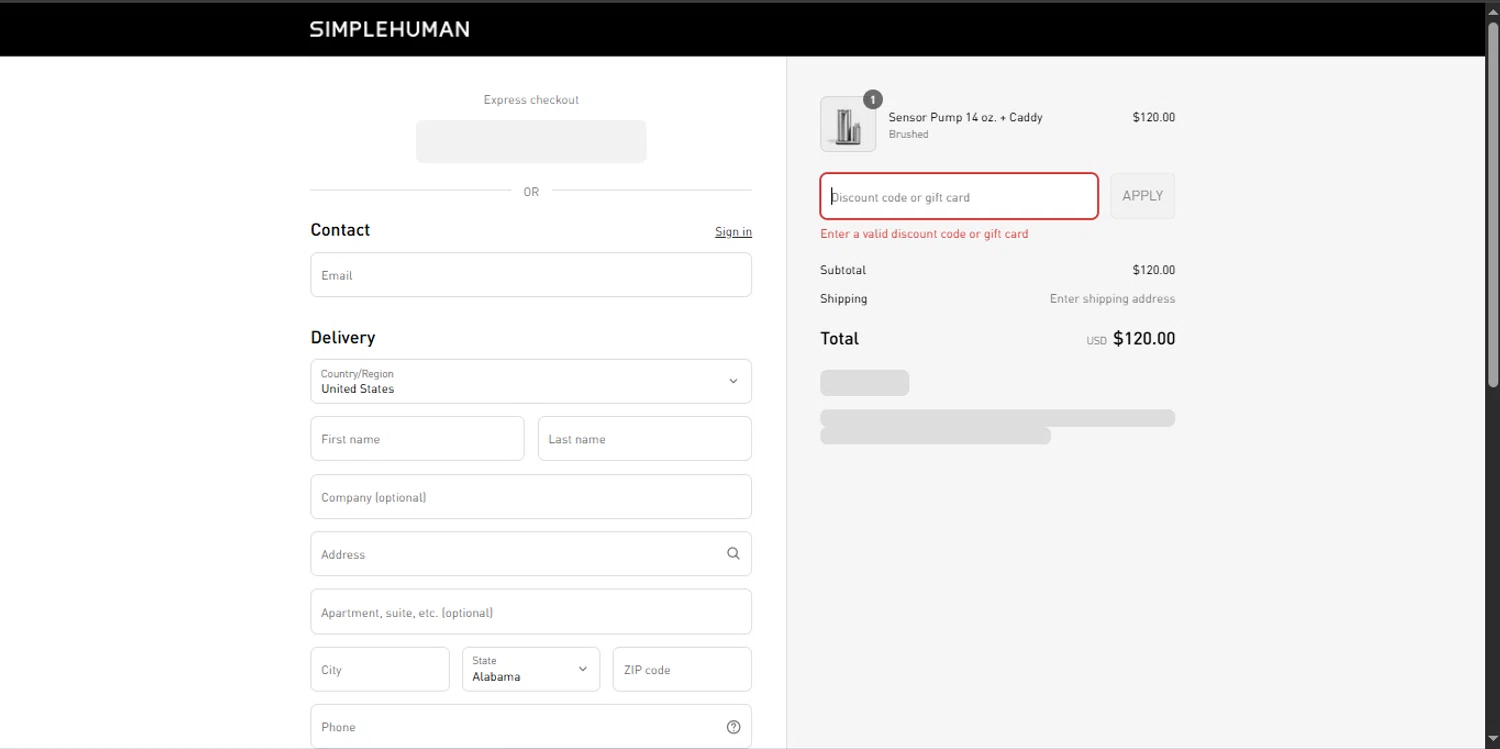Open the Country/Region dropdown
The image size is (1500, 749).
[x=531, y=381]
